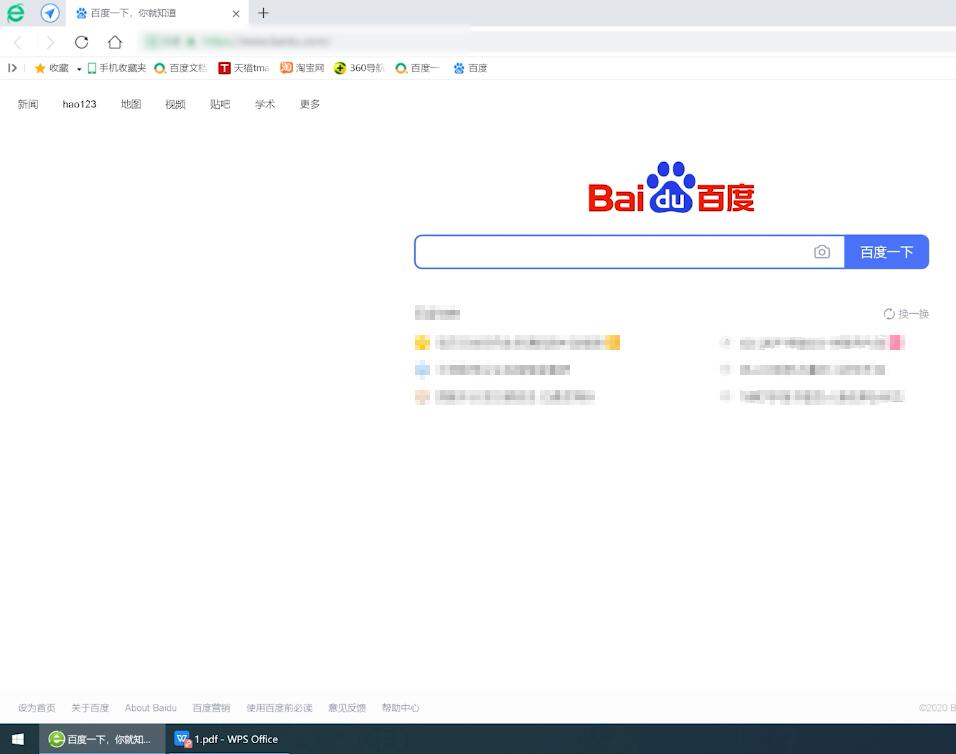This screenshot has height=754, width=956.
Task: Go forward with the right arrow
Action: point(50,42)
